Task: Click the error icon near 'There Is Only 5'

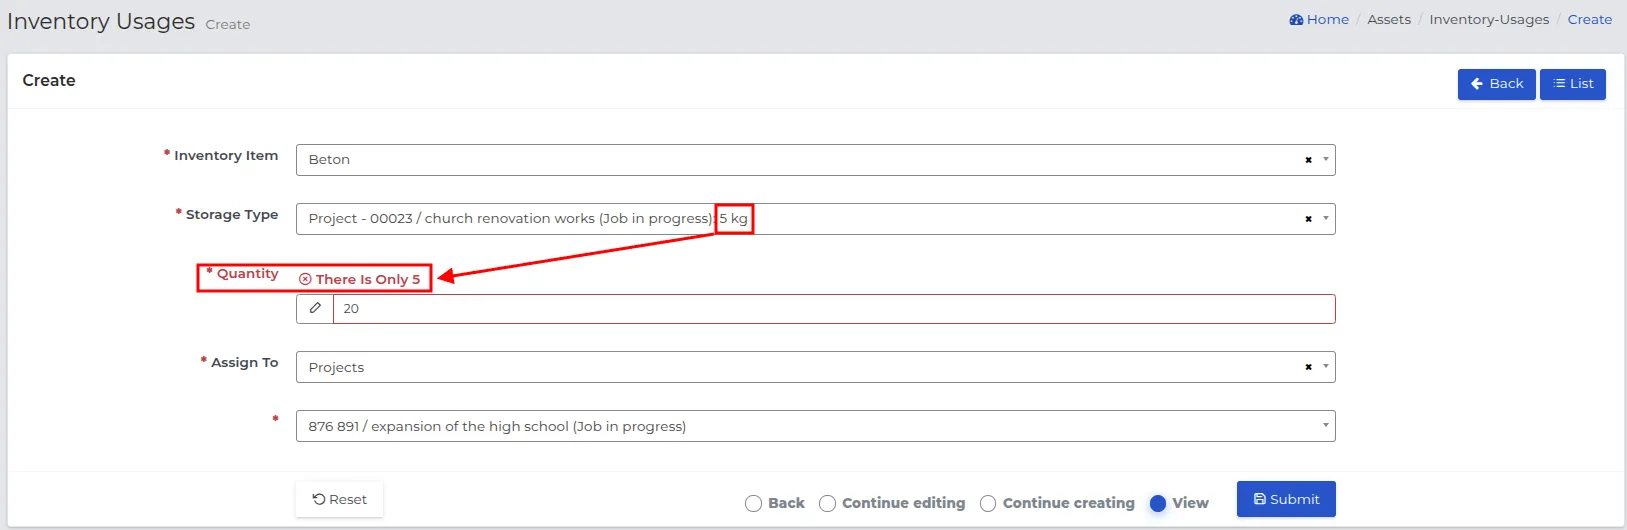Action: point(305,280)
